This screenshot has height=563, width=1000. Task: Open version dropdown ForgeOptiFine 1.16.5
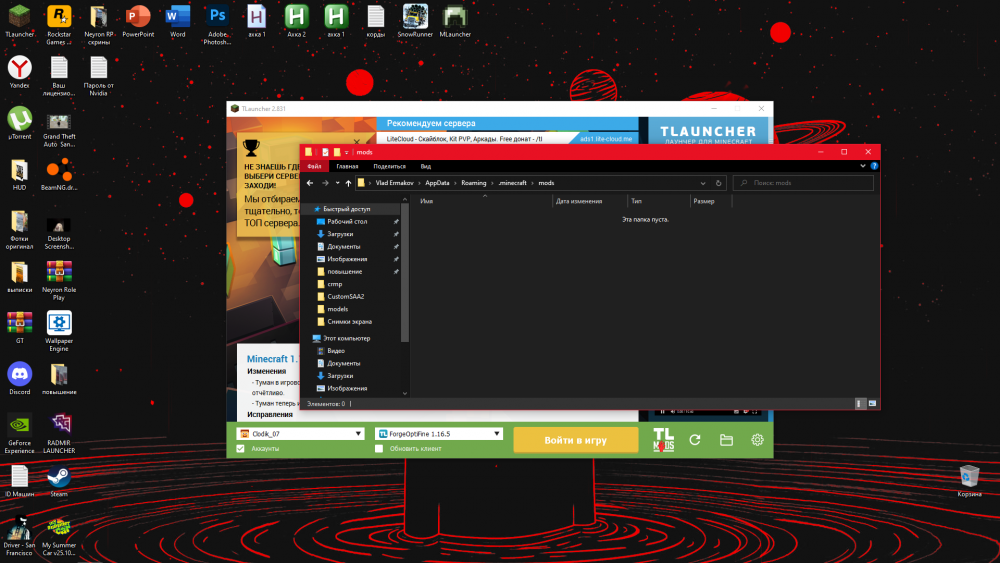click(438, 434)
